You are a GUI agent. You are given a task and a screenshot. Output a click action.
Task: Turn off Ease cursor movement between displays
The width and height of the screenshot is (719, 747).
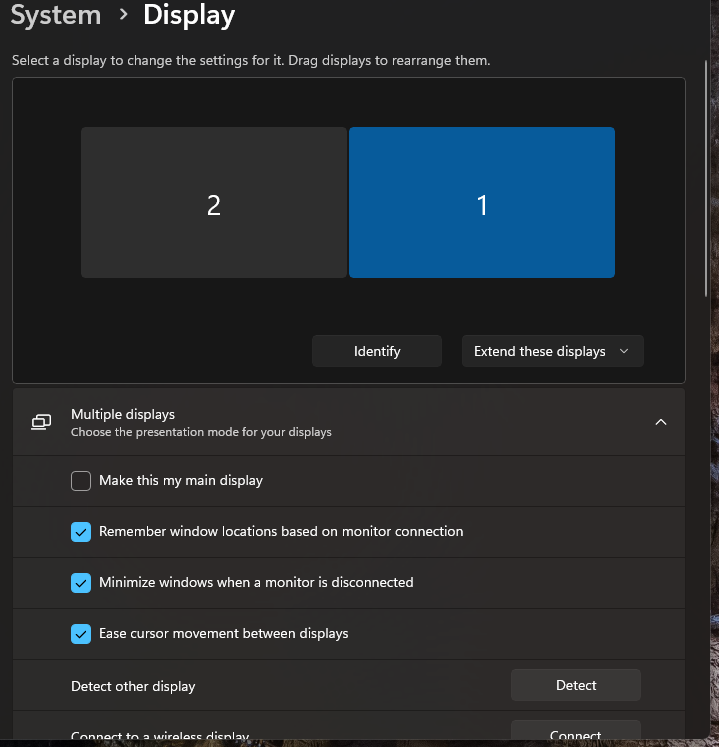pos(81,634)
